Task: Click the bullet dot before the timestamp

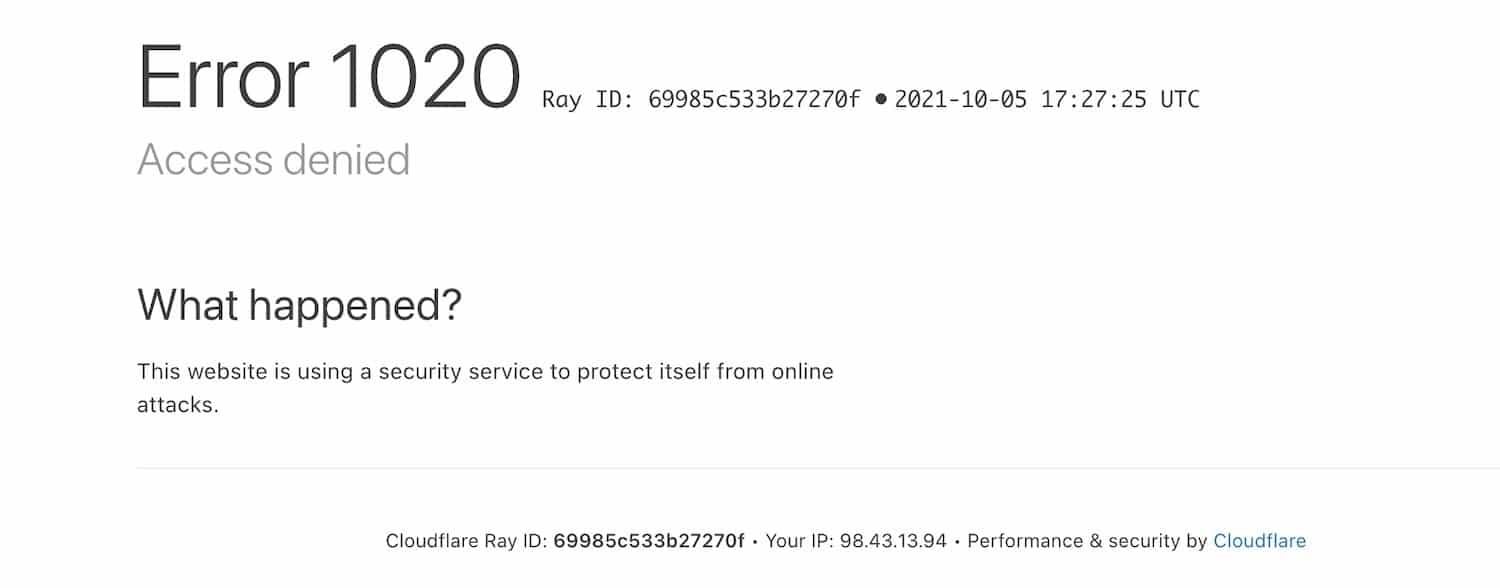Action: 881,99
